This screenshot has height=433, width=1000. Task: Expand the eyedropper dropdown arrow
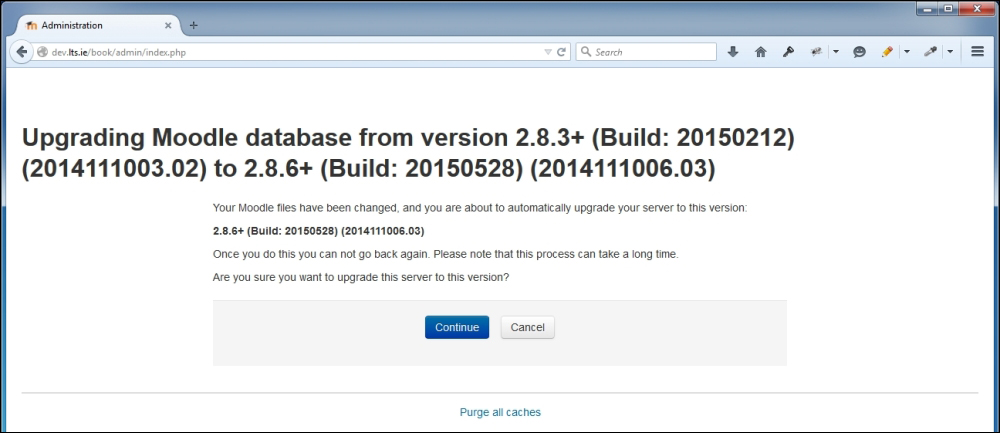point(950,52)
